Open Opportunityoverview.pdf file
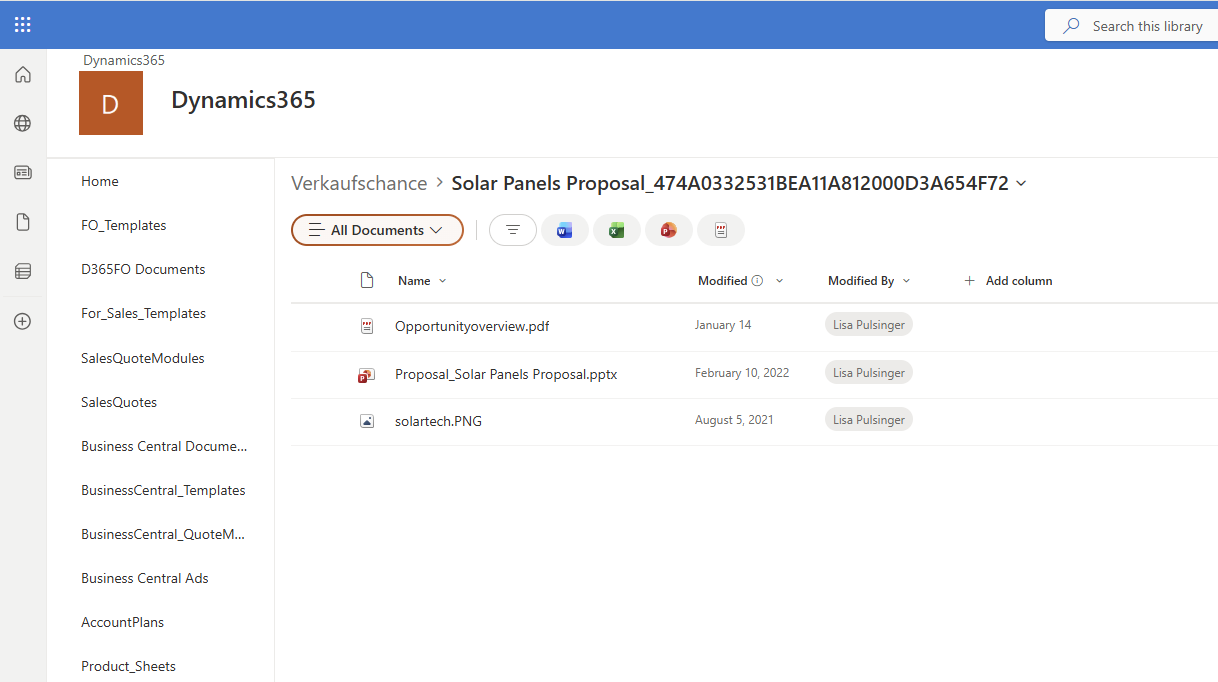 pos(472,326)
